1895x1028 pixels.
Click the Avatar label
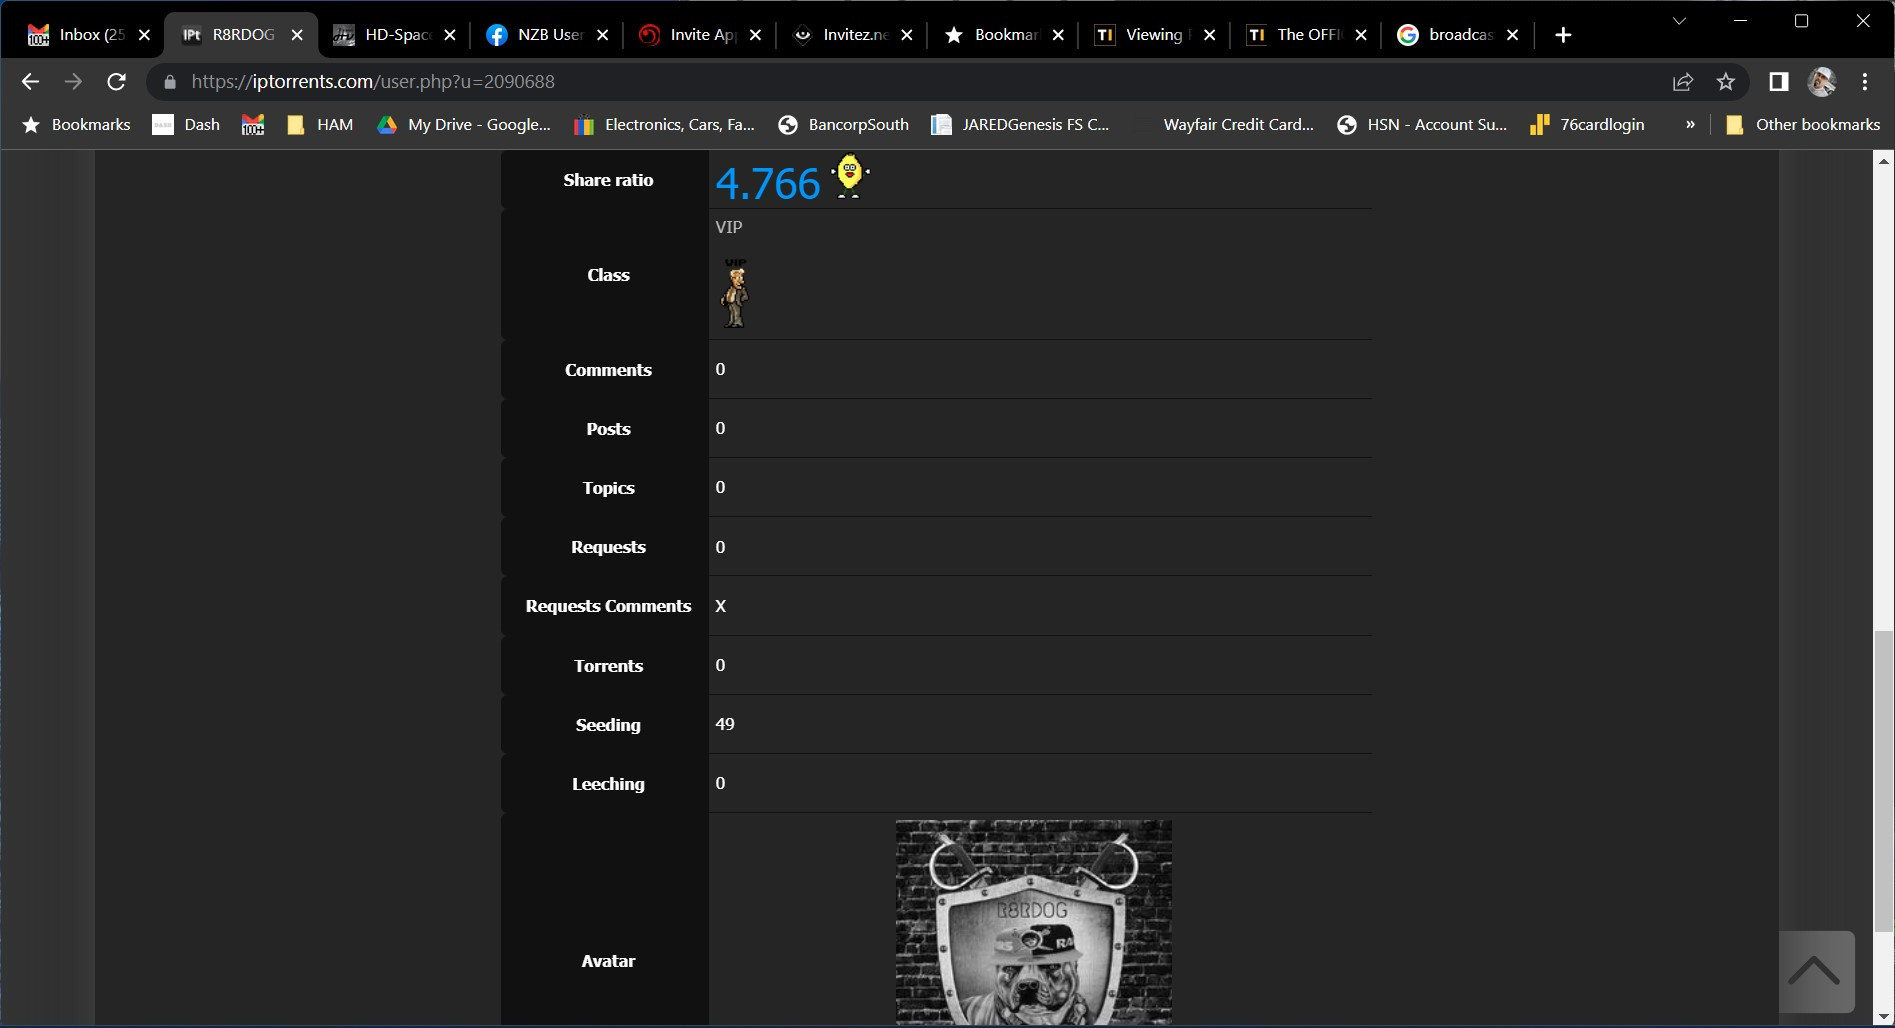pos(608,961)
